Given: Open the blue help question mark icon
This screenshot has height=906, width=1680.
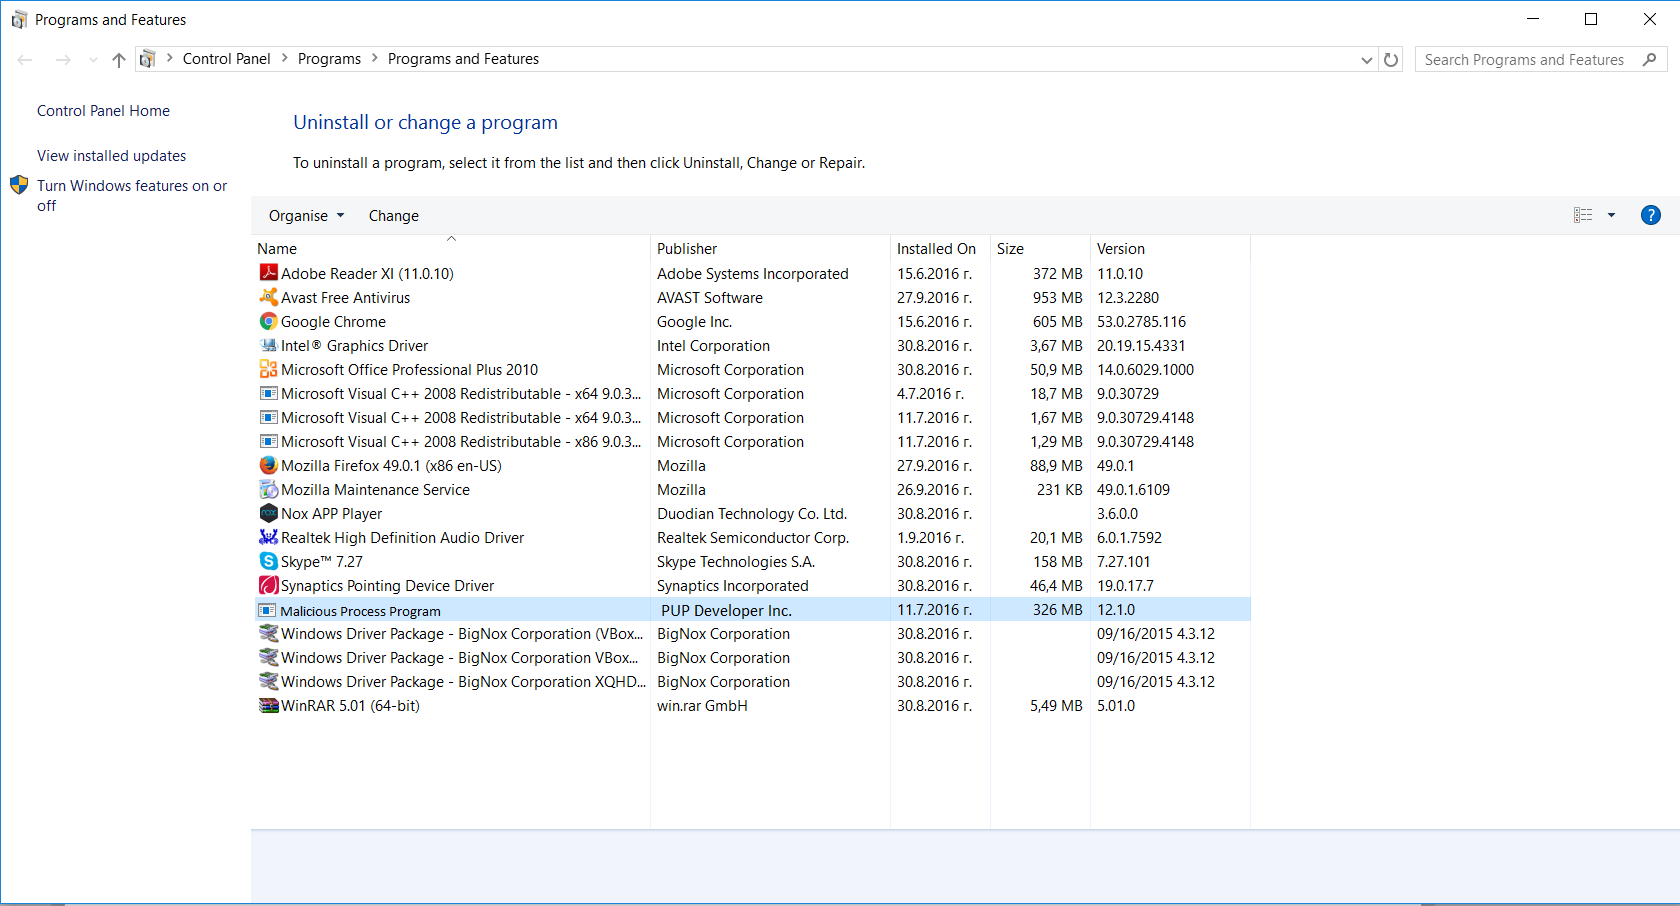Looking at the screenshot, I should (x=1650, y=215).
